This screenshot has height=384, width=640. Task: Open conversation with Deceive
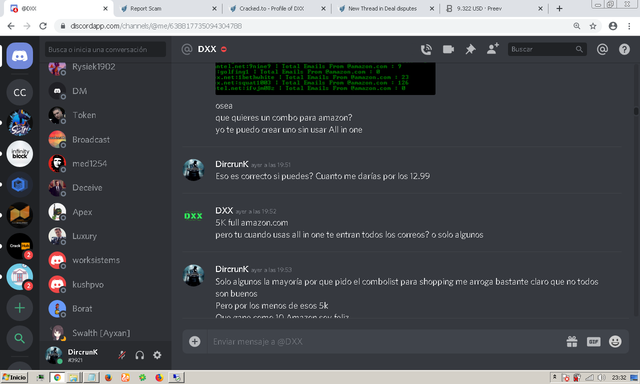tap(105, 188)
